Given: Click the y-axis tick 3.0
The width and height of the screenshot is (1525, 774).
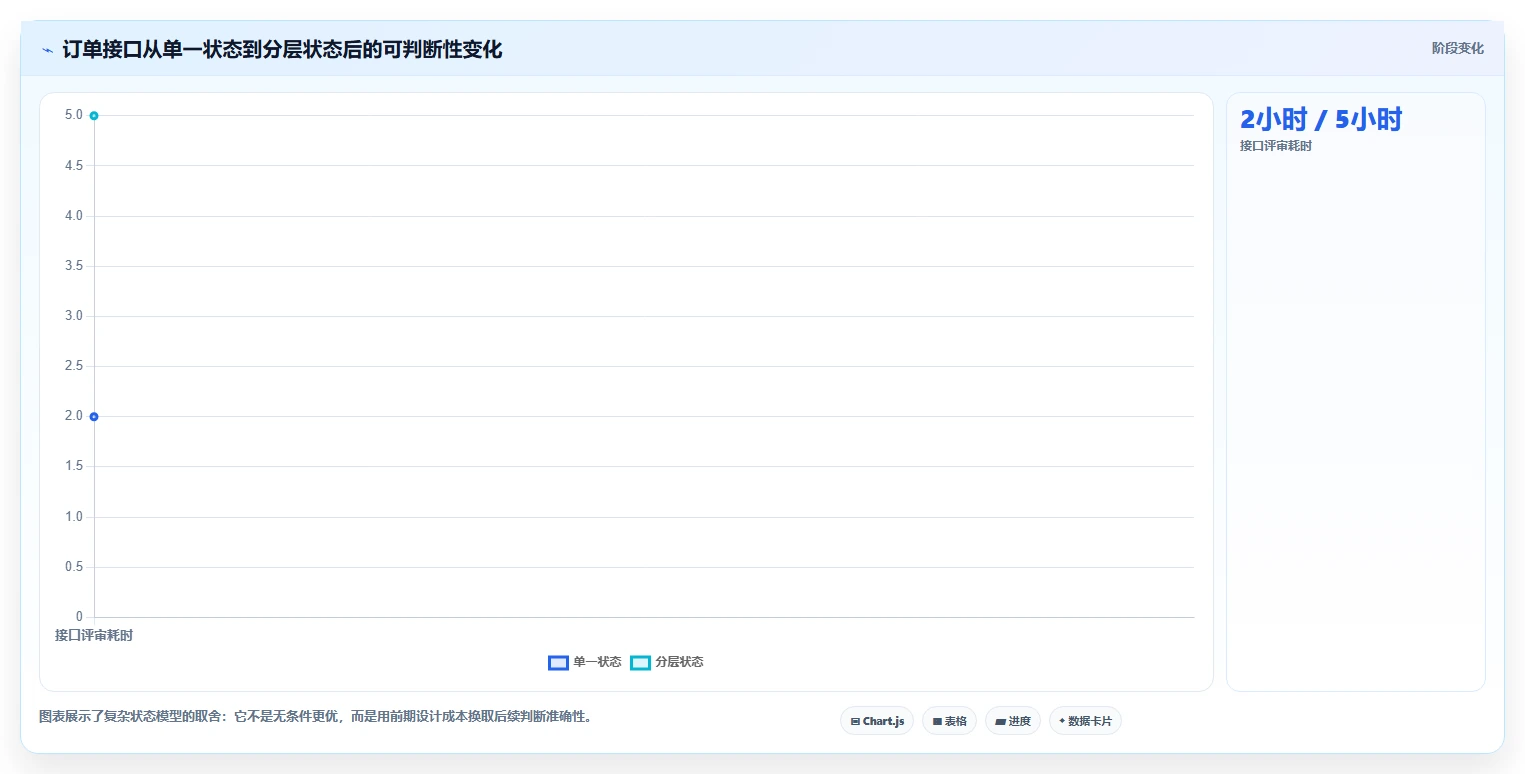Looking at the screenshot, I should 74,316.
